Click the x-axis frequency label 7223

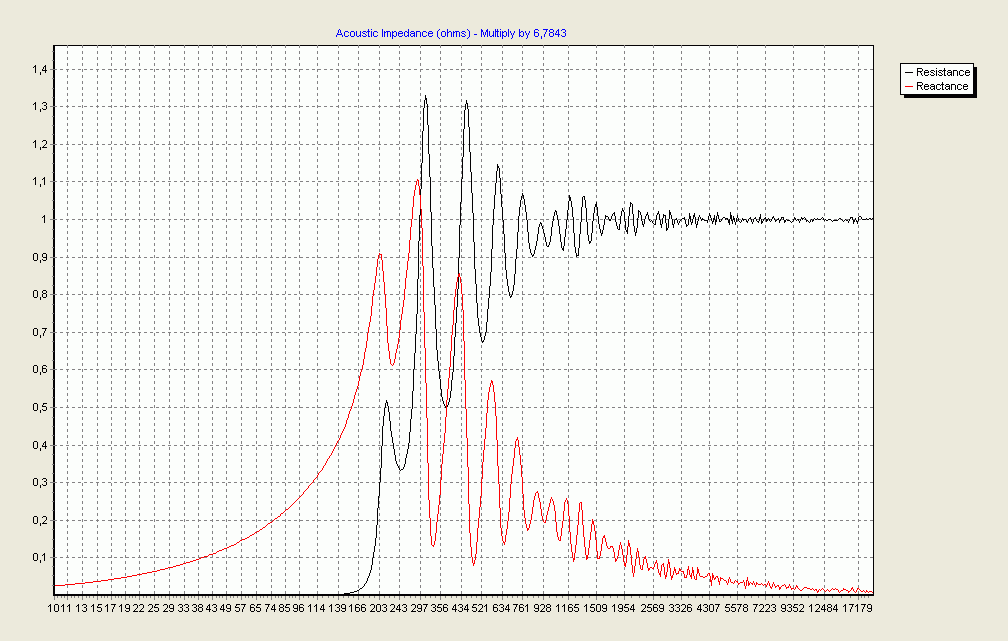pos(765,608)
